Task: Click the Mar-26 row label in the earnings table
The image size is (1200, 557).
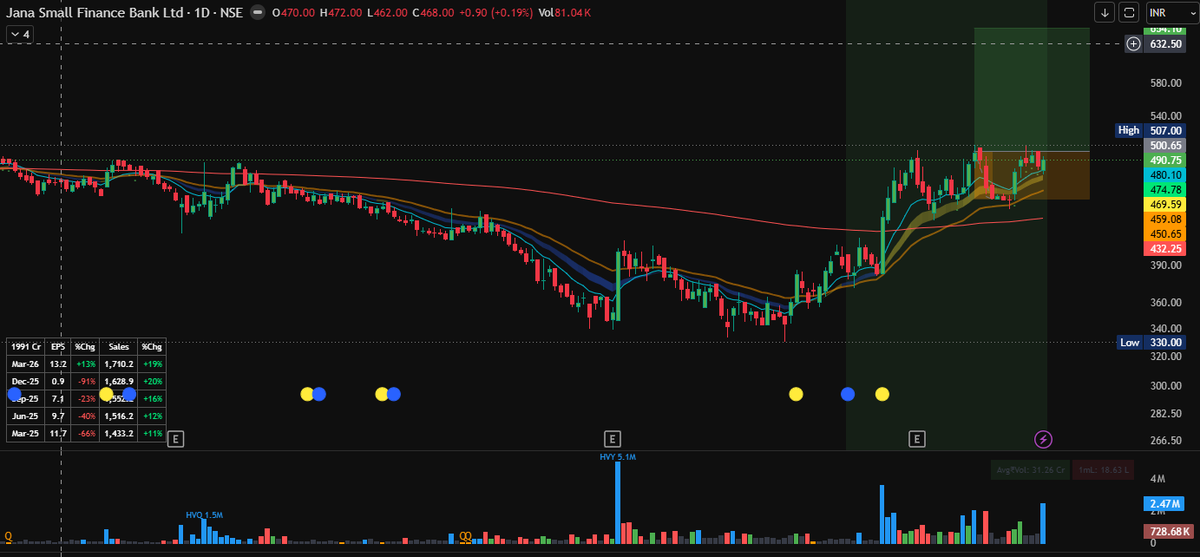Action: click(x=26, y=363)
